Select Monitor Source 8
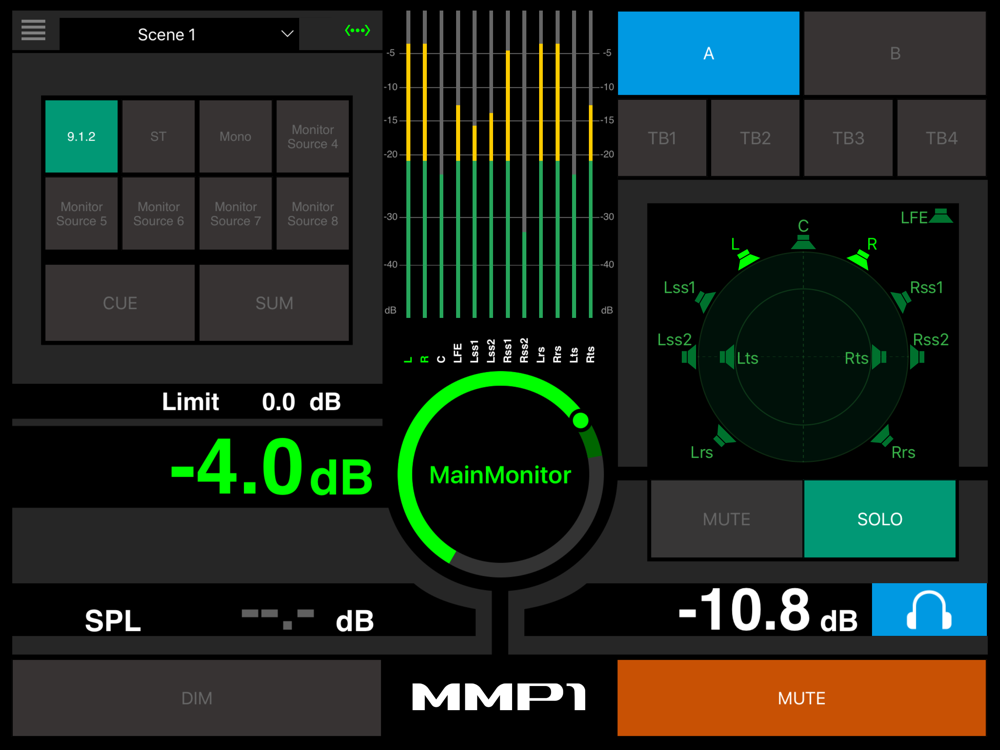 pos(312,214)
